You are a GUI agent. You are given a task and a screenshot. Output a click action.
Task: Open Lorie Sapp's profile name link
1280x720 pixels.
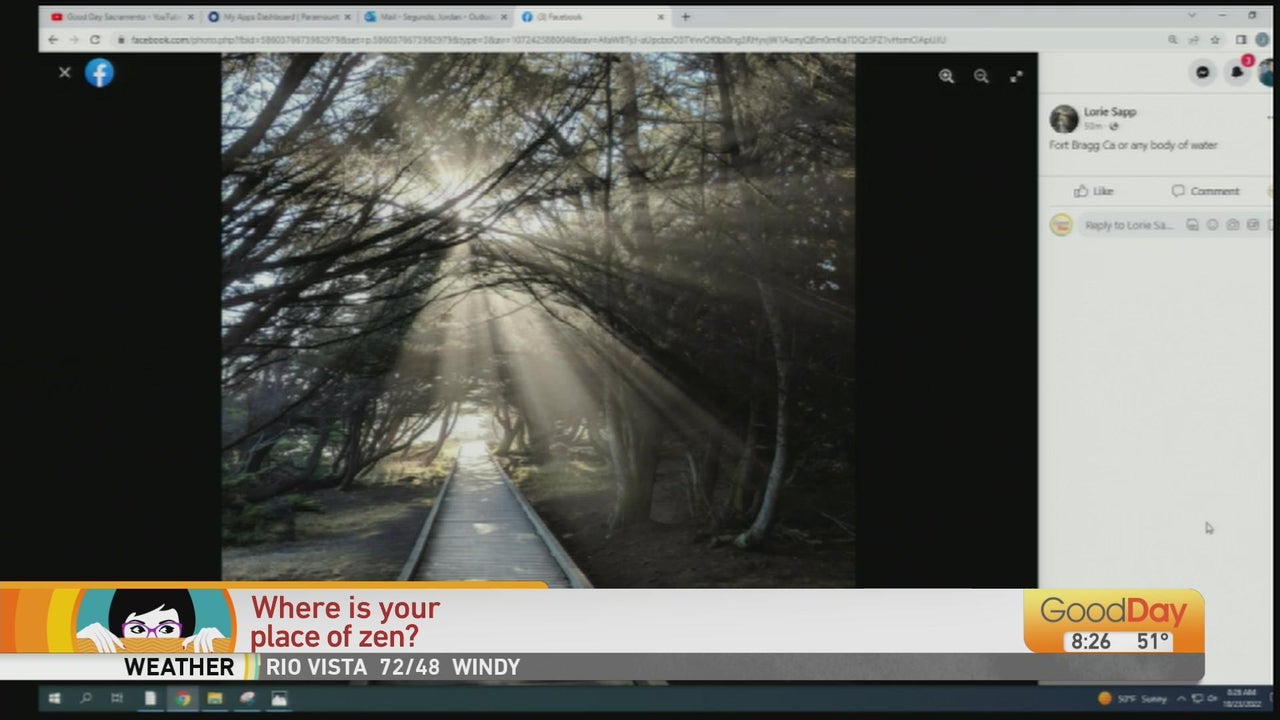[1110, 112]
